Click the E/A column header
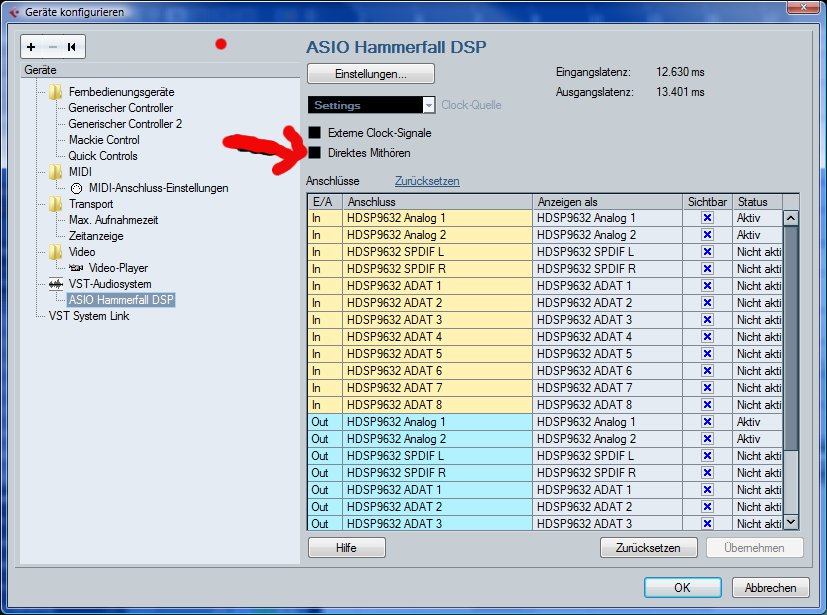827x615 pixels. tap(325, 202)
